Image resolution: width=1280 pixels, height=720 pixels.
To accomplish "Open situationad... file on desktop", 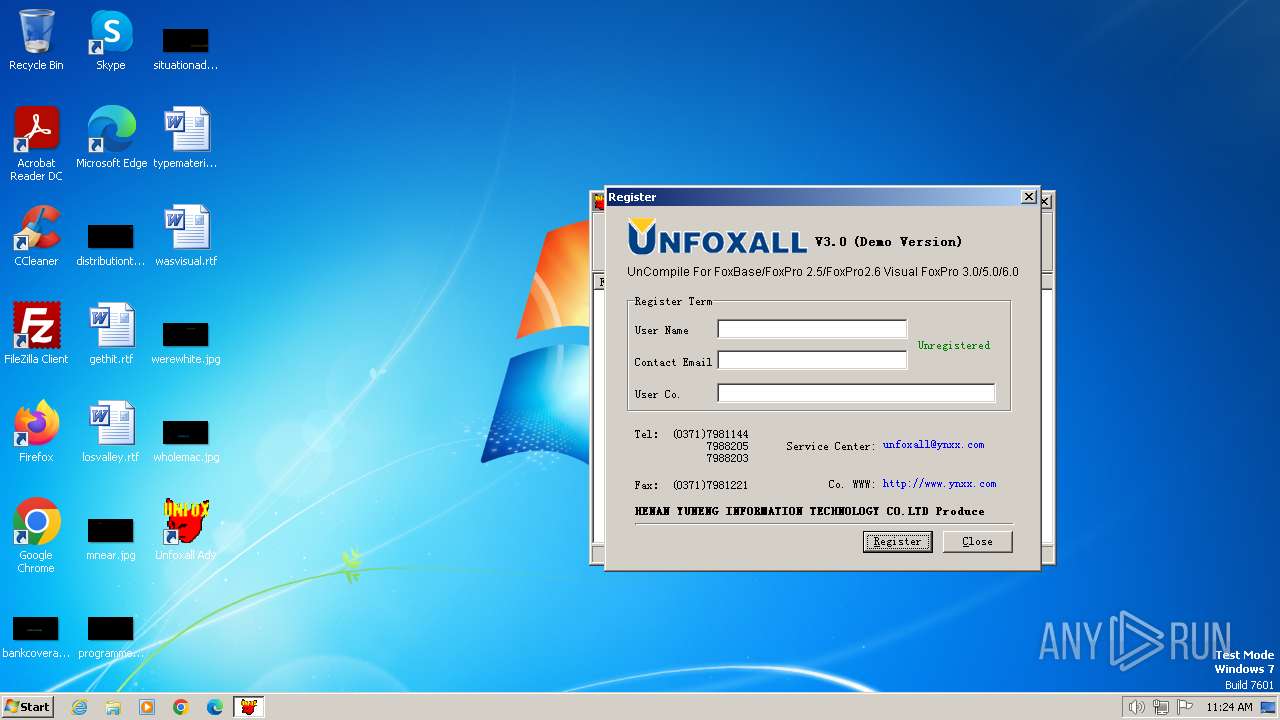I will [x=186, y=48].
